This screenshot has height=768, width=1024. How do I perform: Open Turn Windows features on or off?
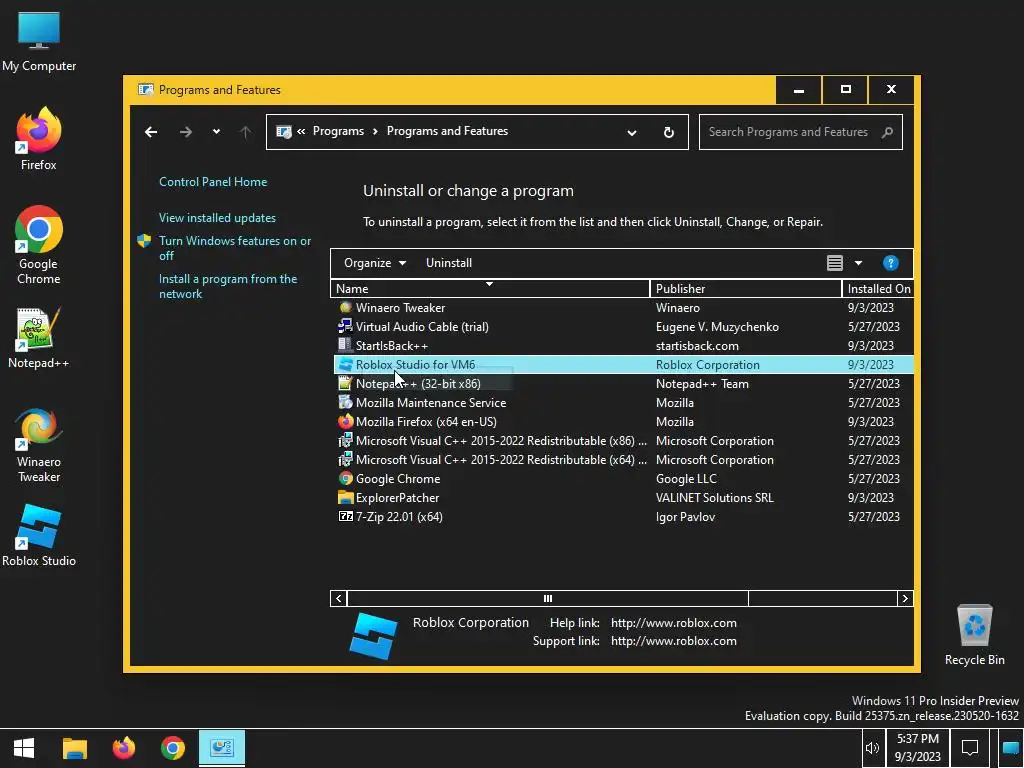click(235, 248)
